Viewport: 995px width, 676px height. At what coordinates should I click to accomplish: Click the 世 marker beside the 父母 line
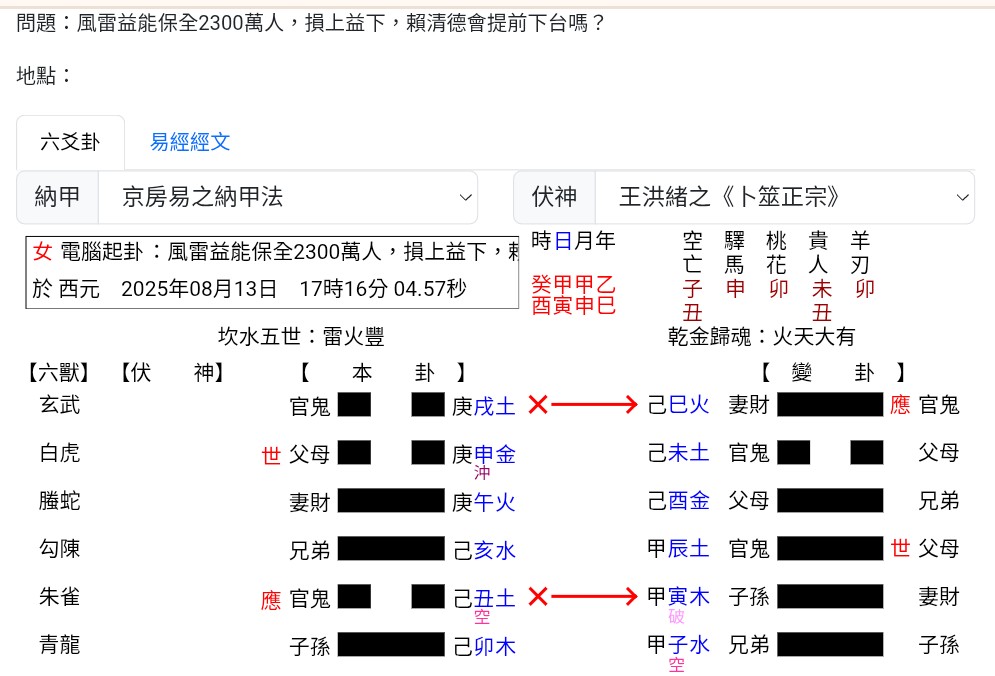coord(271,453)
